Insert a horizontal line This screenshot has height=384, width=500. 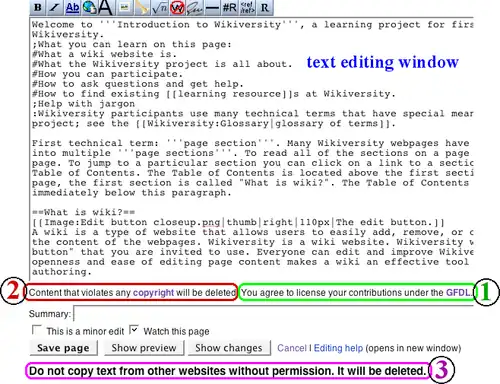click(x=212, y=7)
